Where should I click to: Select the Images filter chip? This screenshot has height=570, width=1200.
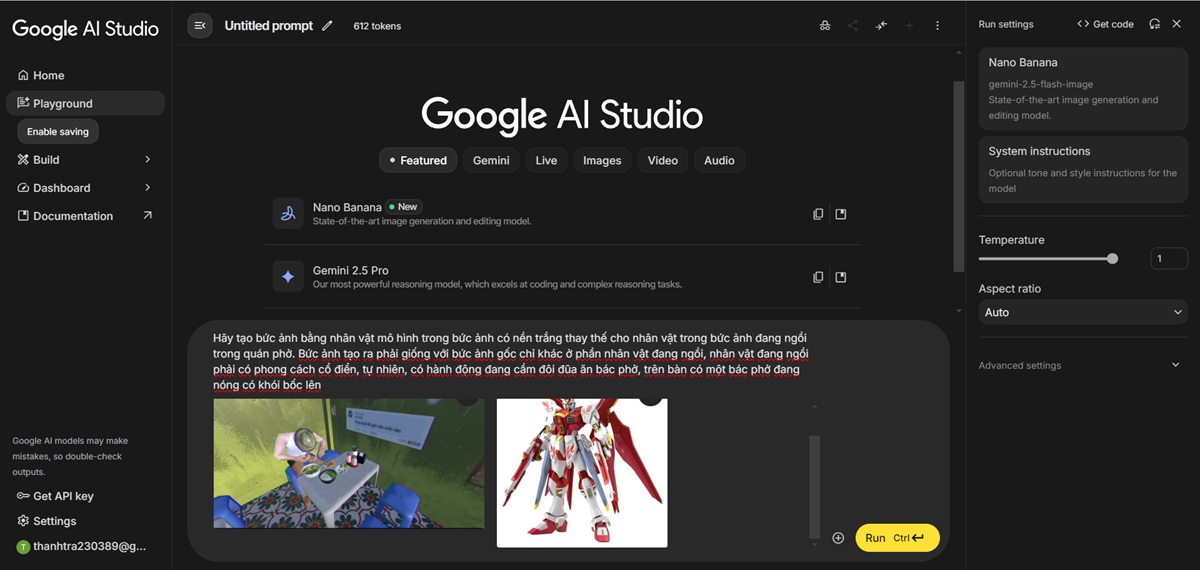point(602,160)
